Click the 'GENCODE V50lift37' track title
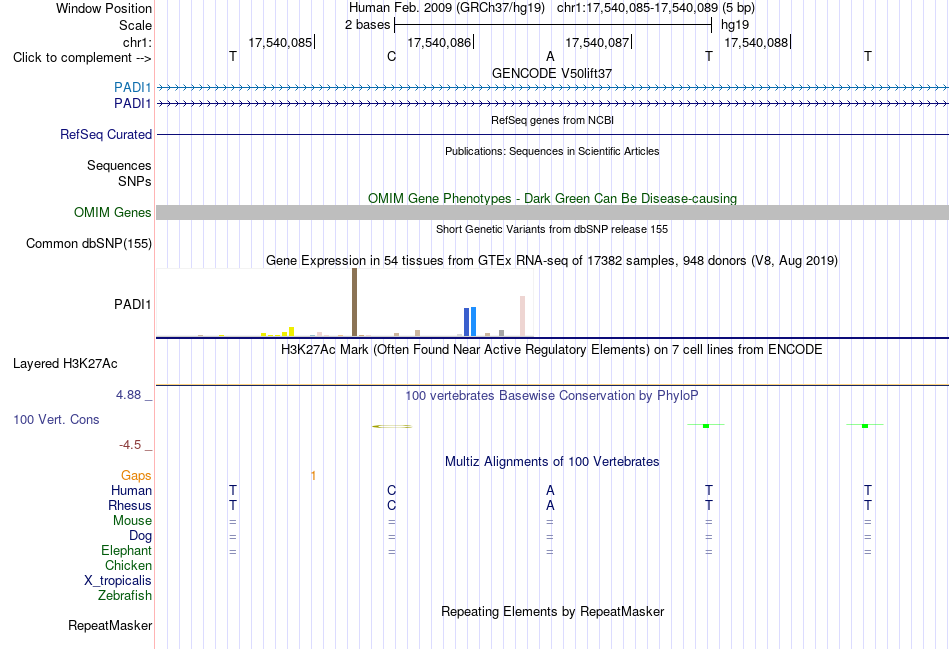 pos(552,73)
